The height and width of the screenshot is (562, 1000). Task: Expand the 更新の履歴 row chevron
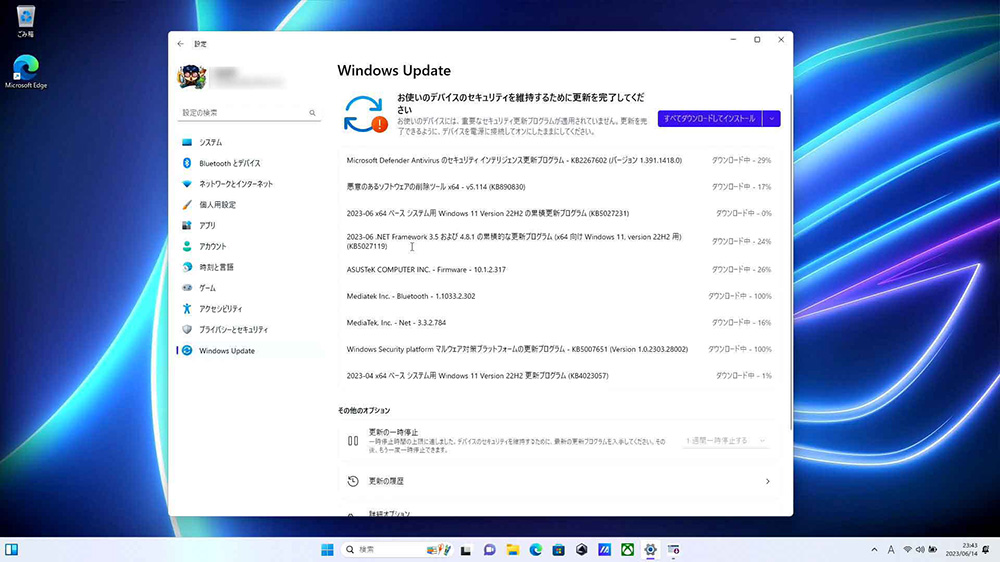pyautogui.click(x=767, y=481)
